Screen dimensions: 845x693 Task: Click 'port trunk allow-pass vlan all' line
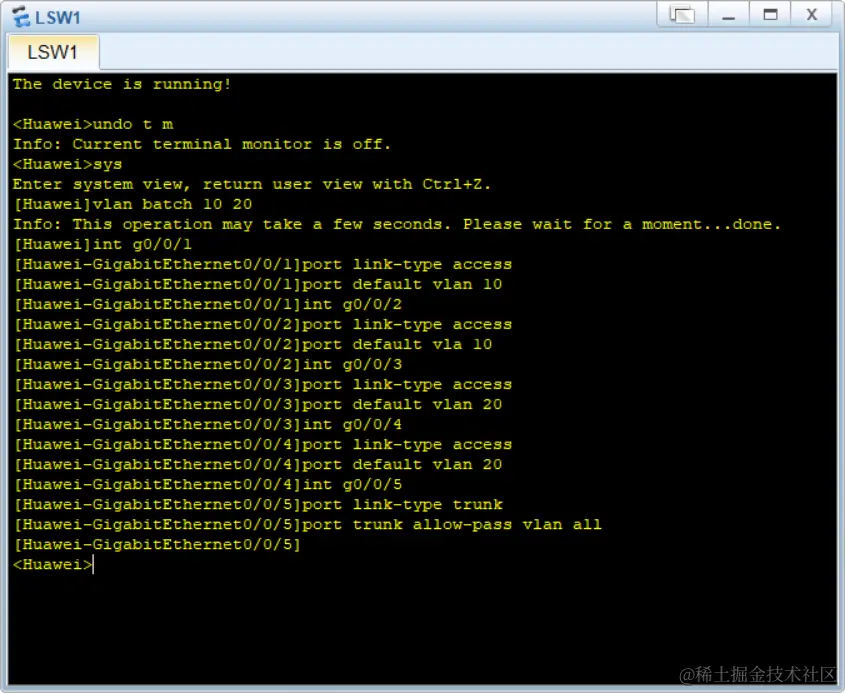point(307,524)
